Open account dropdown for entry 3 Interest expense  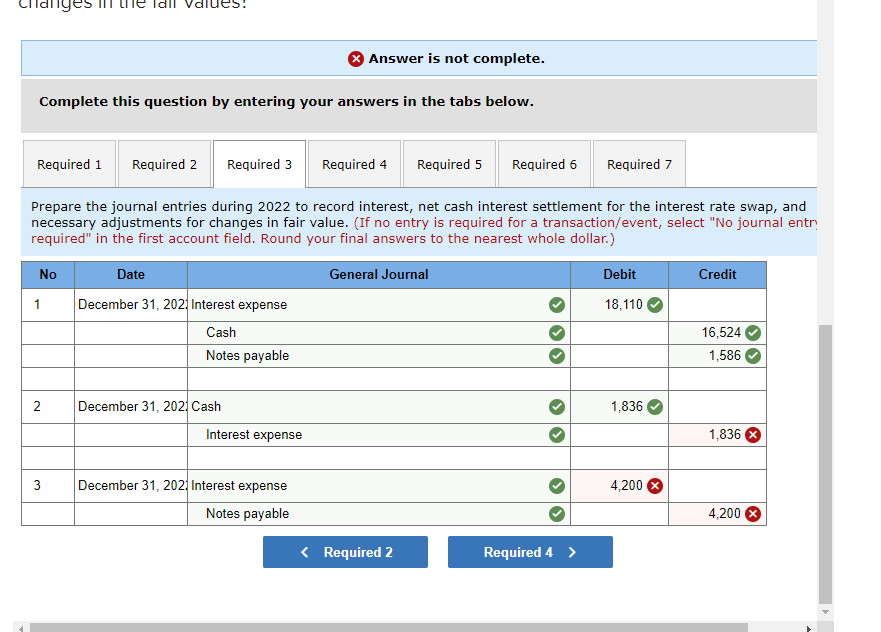pyautogui.click(x=379, y=485)
